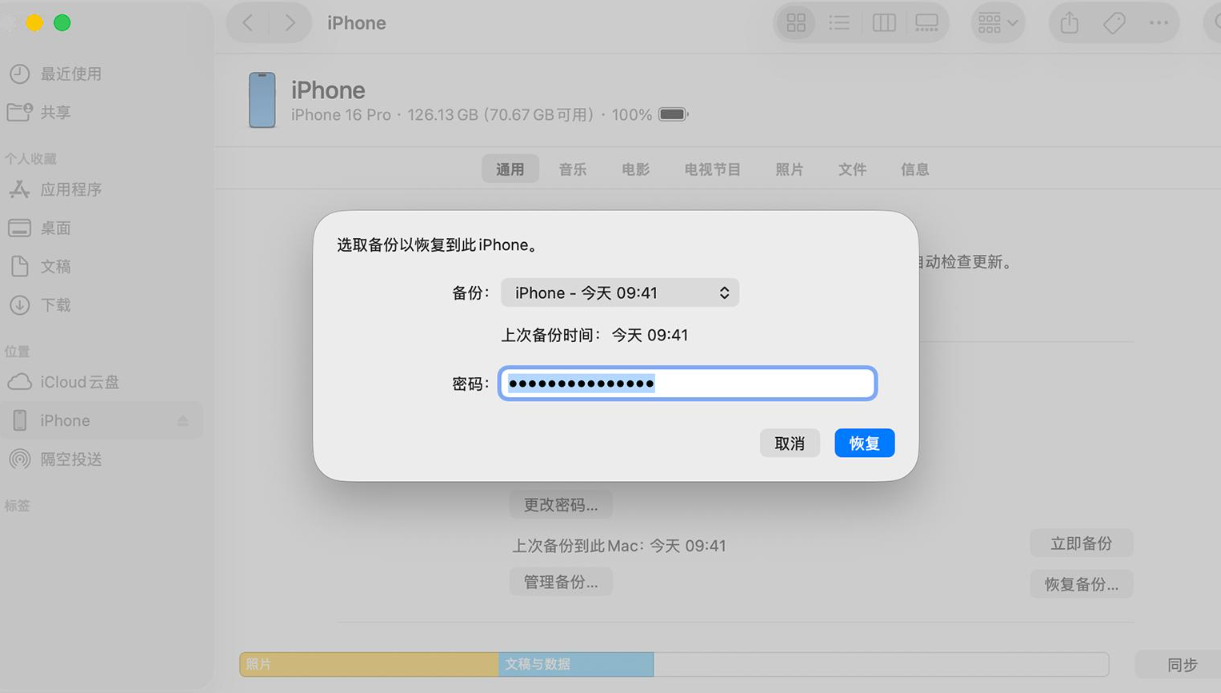Switch to the 文件 tab

pos(852,169)
